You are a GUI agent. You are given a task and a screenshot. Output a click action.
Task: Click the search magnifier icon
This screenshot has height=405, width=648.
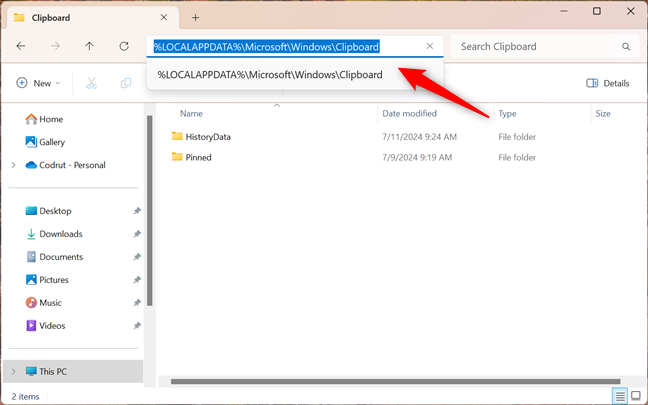626,47
